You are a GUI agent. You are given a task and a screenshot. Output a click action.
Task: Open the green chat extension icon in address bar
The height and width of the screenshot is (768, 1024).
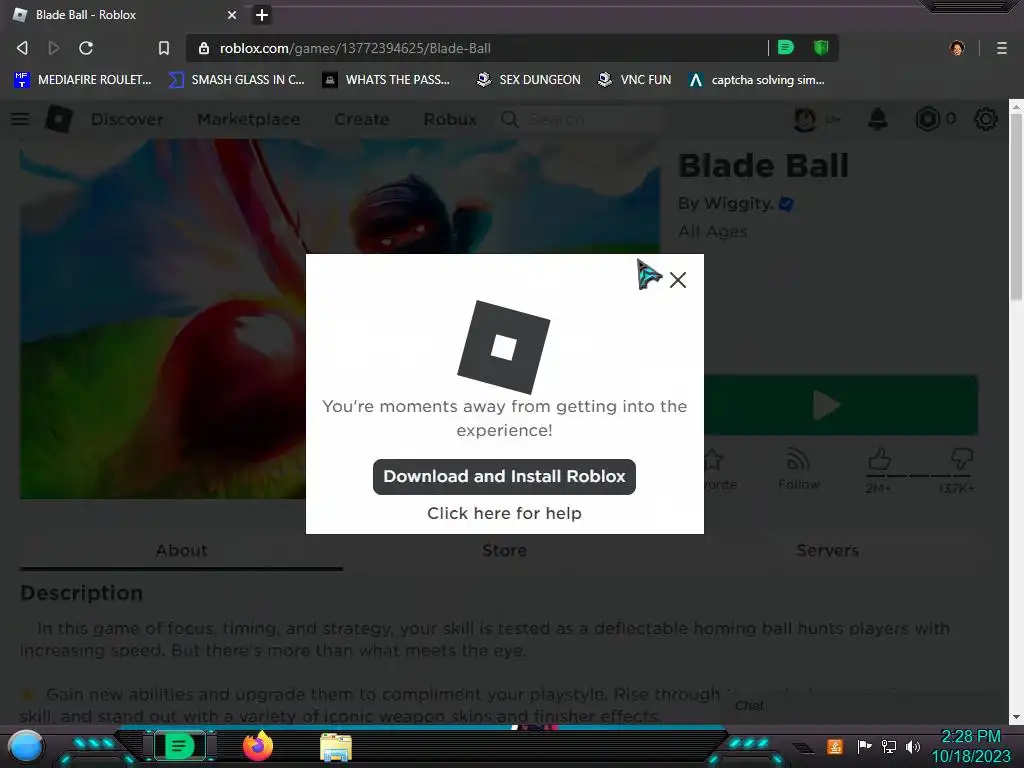point(786,47)
